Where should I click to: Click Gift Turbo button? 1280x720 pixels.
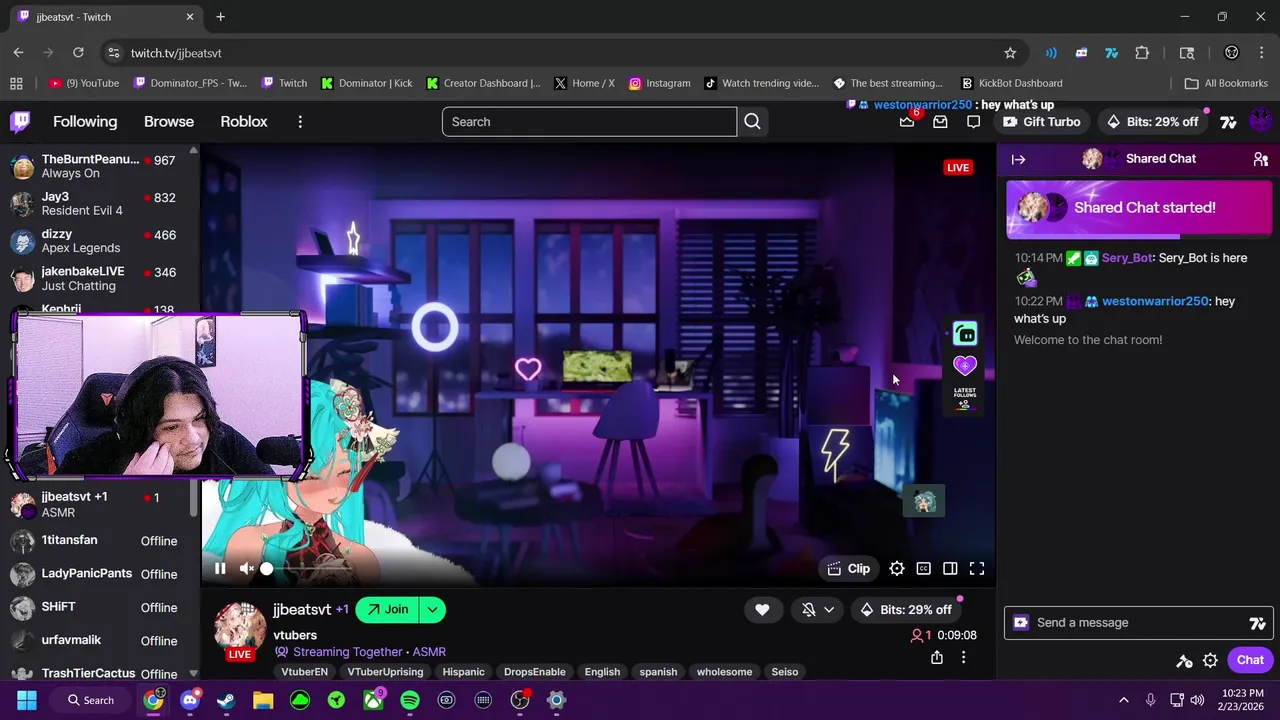coord(1041,122)
